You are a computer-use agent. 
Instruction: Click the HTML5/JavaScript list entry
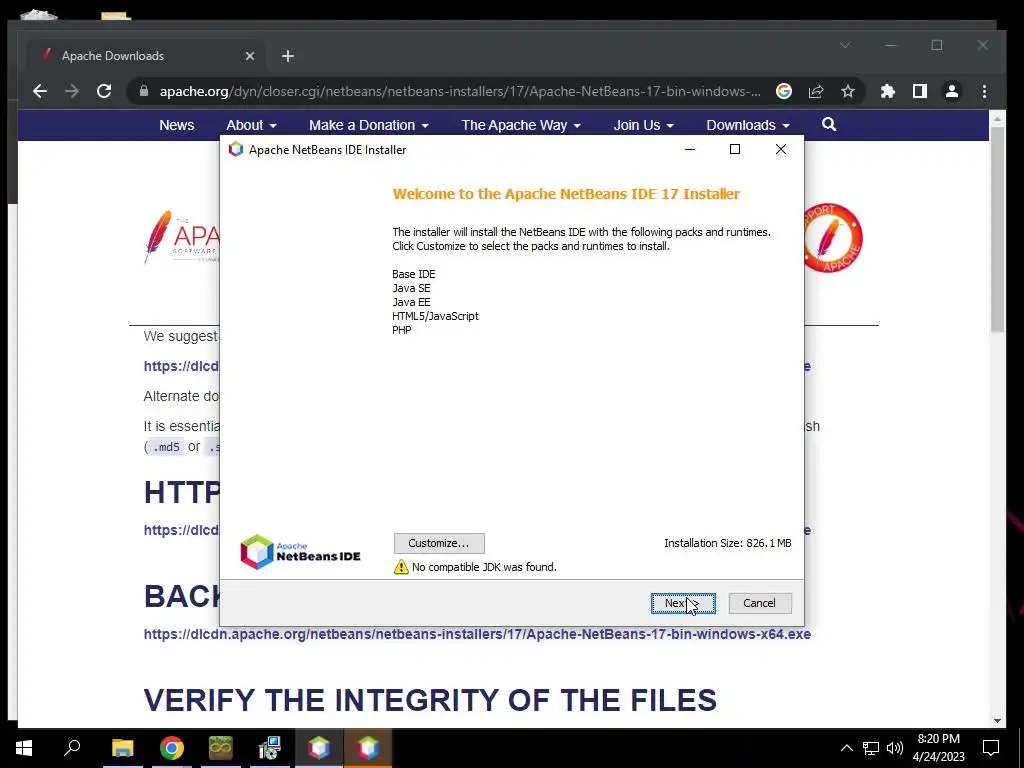tap(436, 316)
